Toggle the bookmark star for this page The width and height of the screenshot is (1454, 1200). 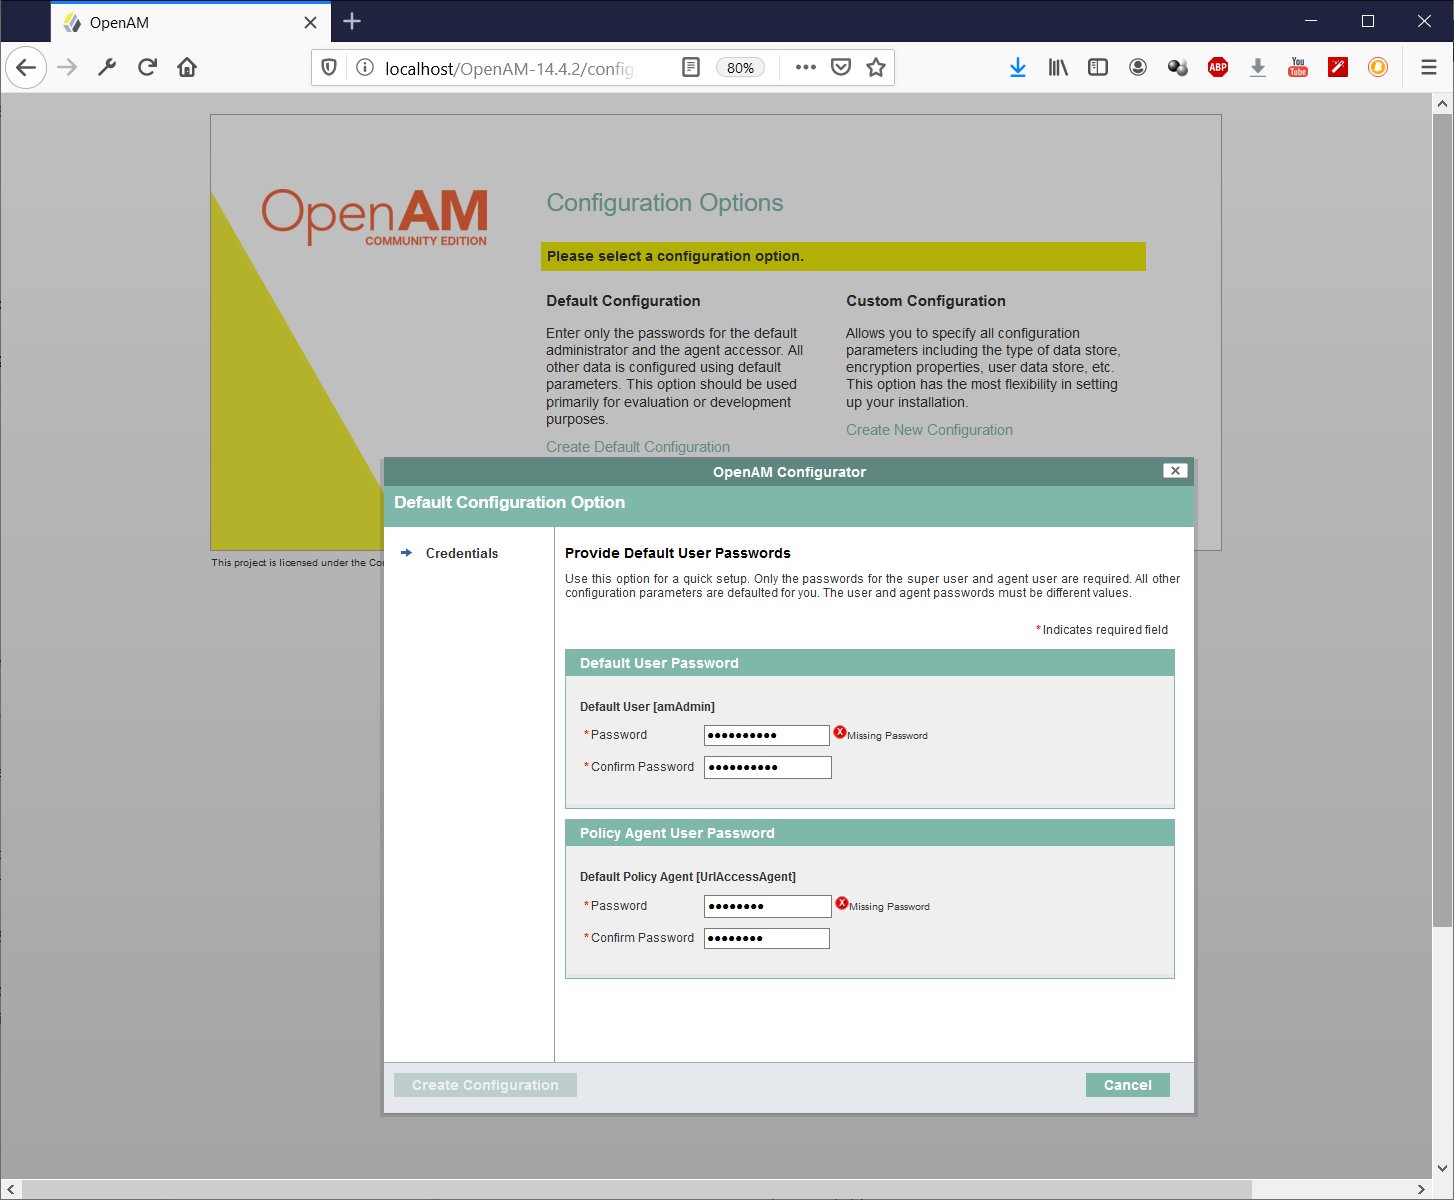click(x=876, y=67)
